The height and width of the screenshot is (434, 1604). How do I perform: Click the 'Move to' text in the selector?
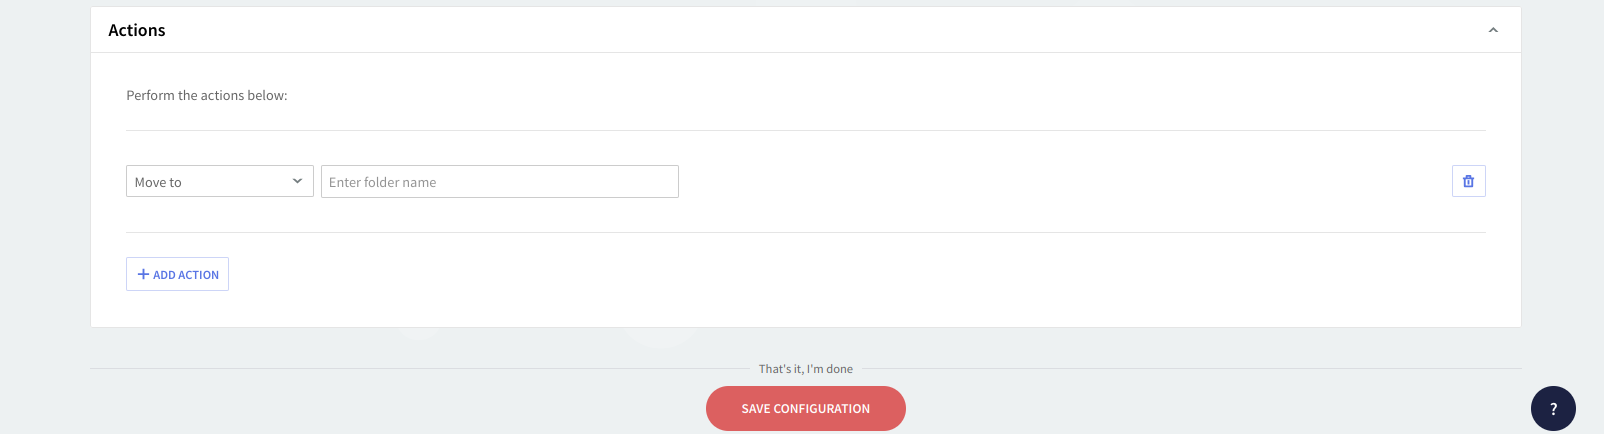pyautogui.click(x=158, y=182)
